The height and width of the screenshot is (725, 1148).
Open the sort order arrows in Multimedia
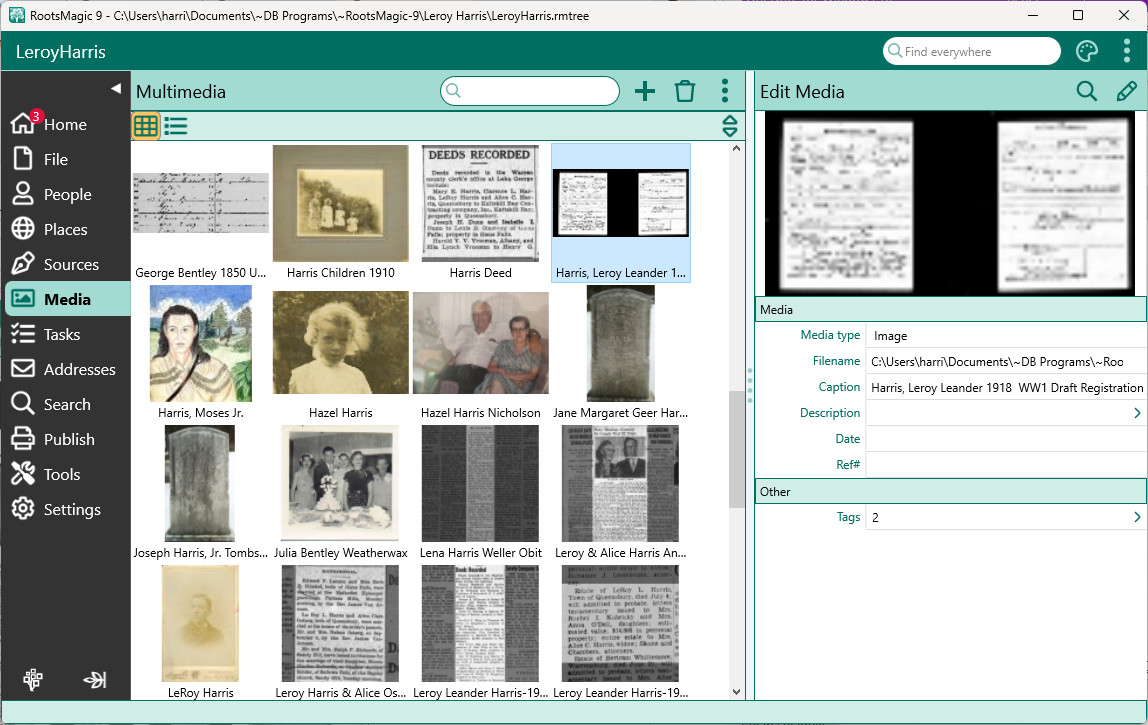click(x=730, y=126)
